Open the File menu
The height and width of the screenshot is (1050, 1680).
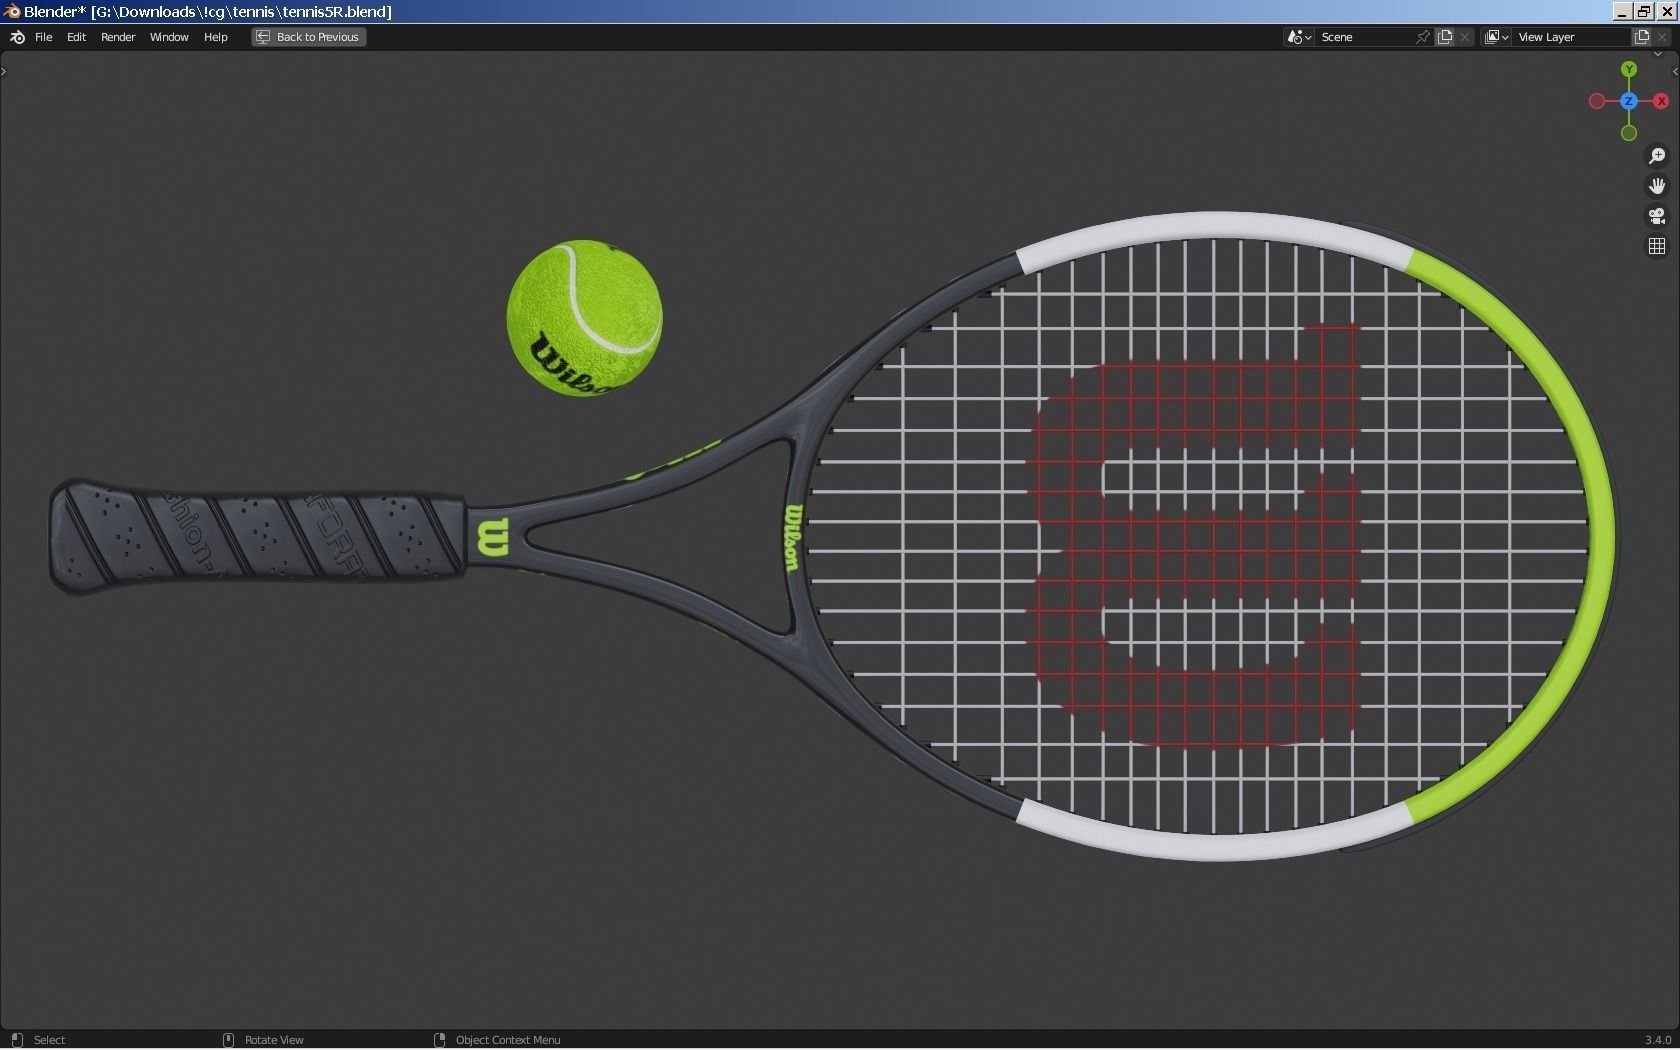44,37
